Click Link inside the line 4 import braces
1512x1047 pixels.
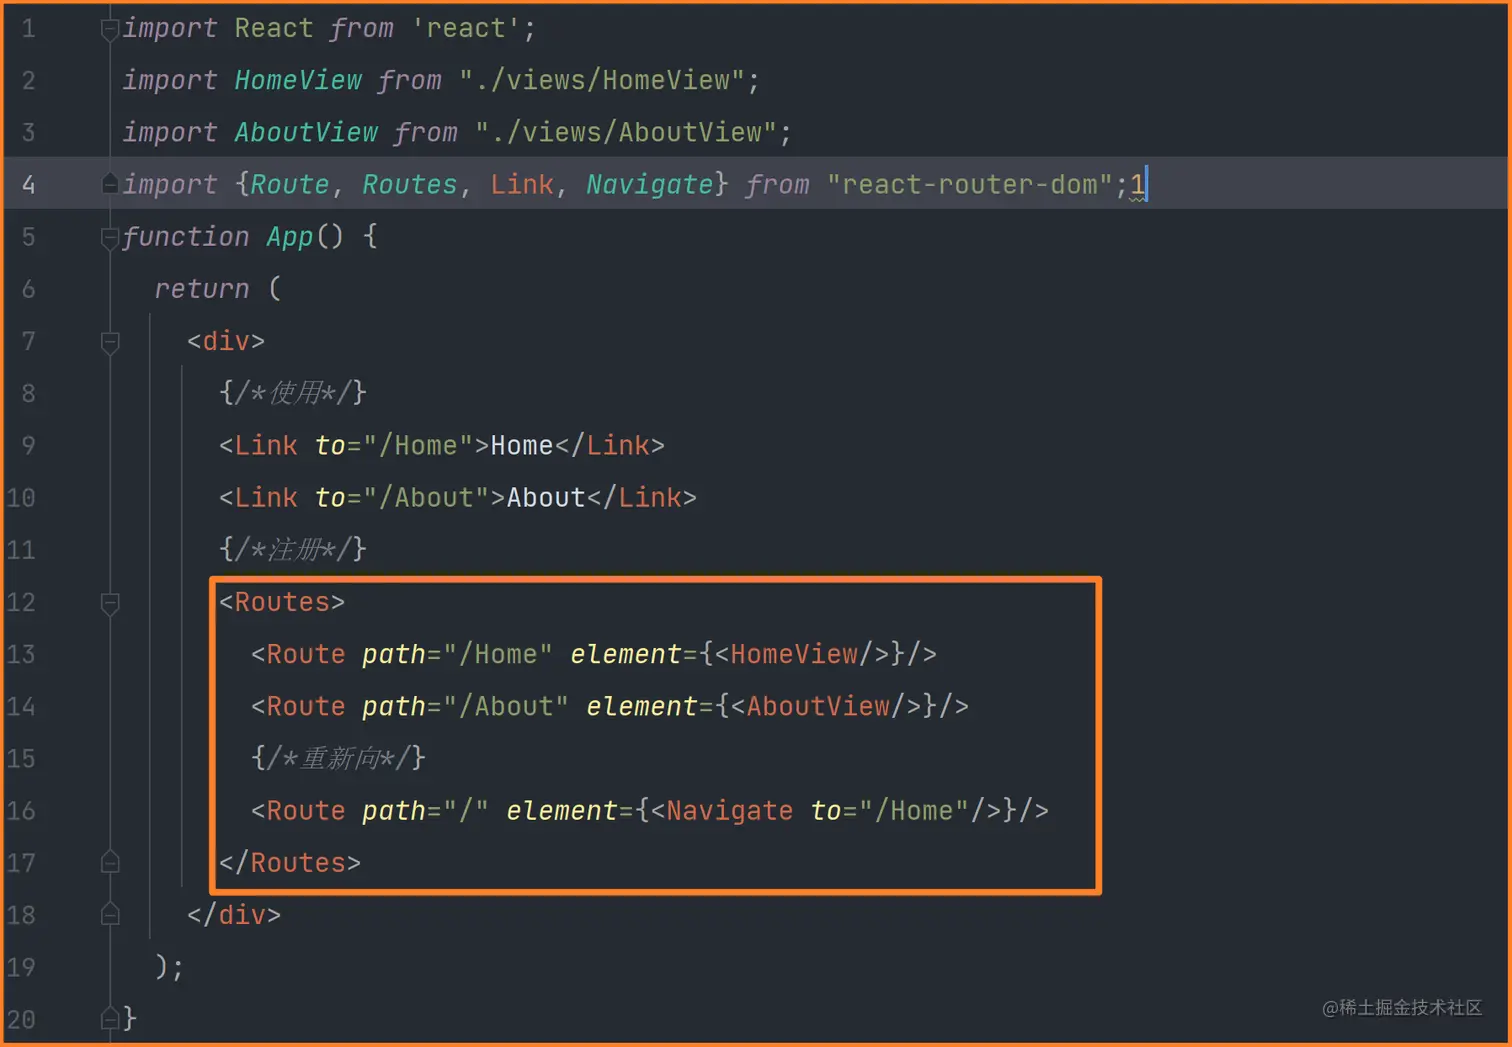click(x=521, y=184)
